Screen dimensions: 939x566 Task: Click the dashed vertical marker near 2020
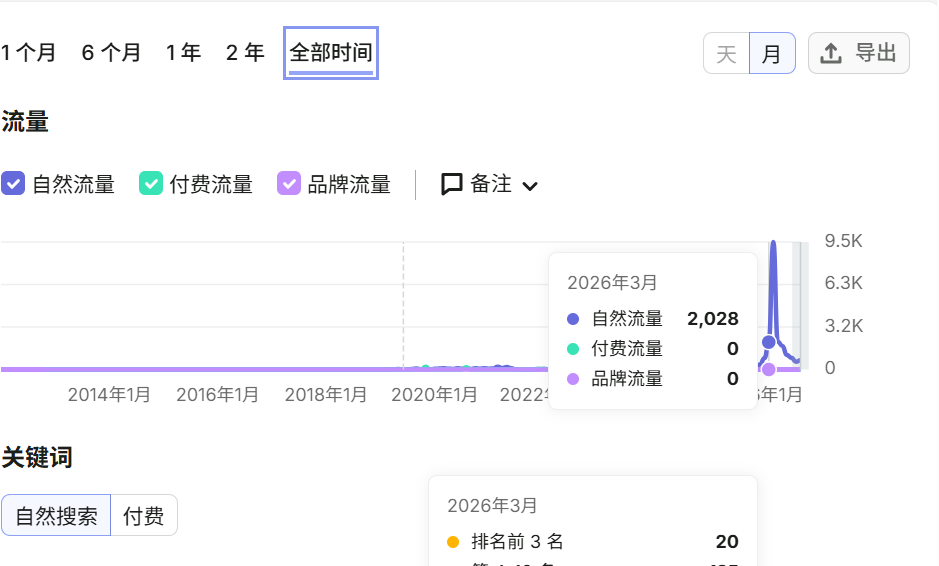[x=403, y=305]
